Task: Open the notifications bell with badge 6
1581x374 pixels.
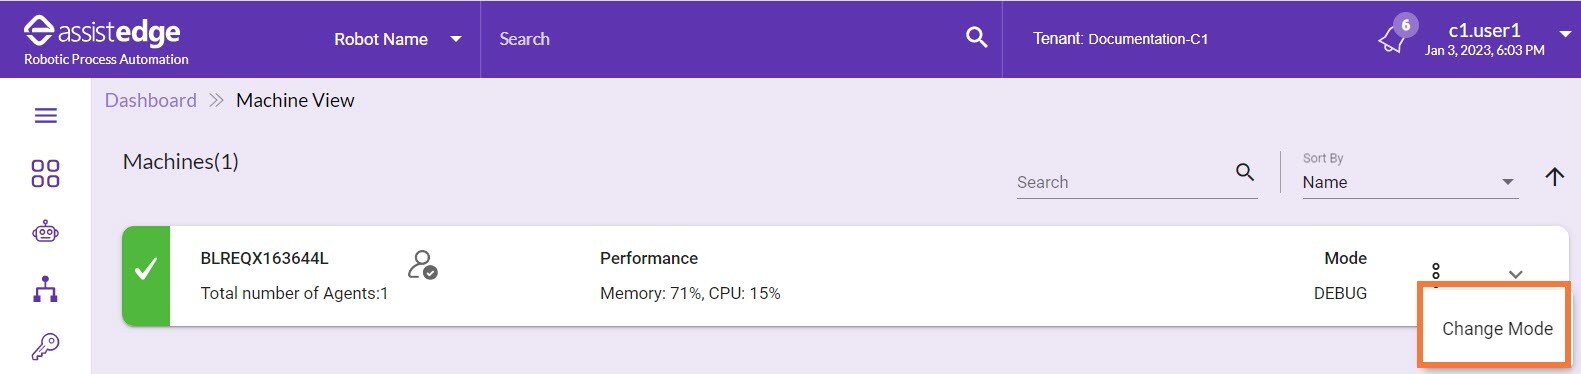Action: click(1395, 37)
